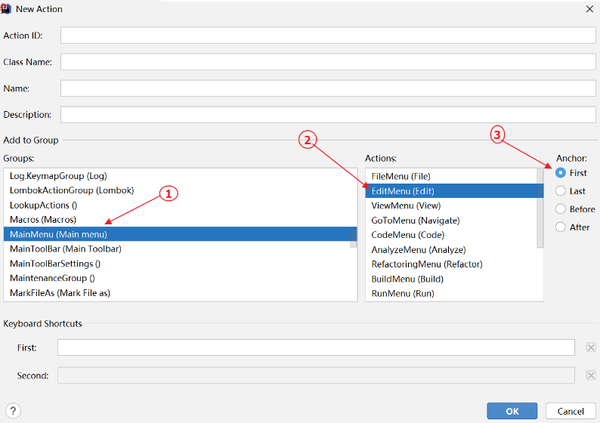Select MainMenu (Main menu) group
This screenshot has width=600, height=423.
click(180, 234)
